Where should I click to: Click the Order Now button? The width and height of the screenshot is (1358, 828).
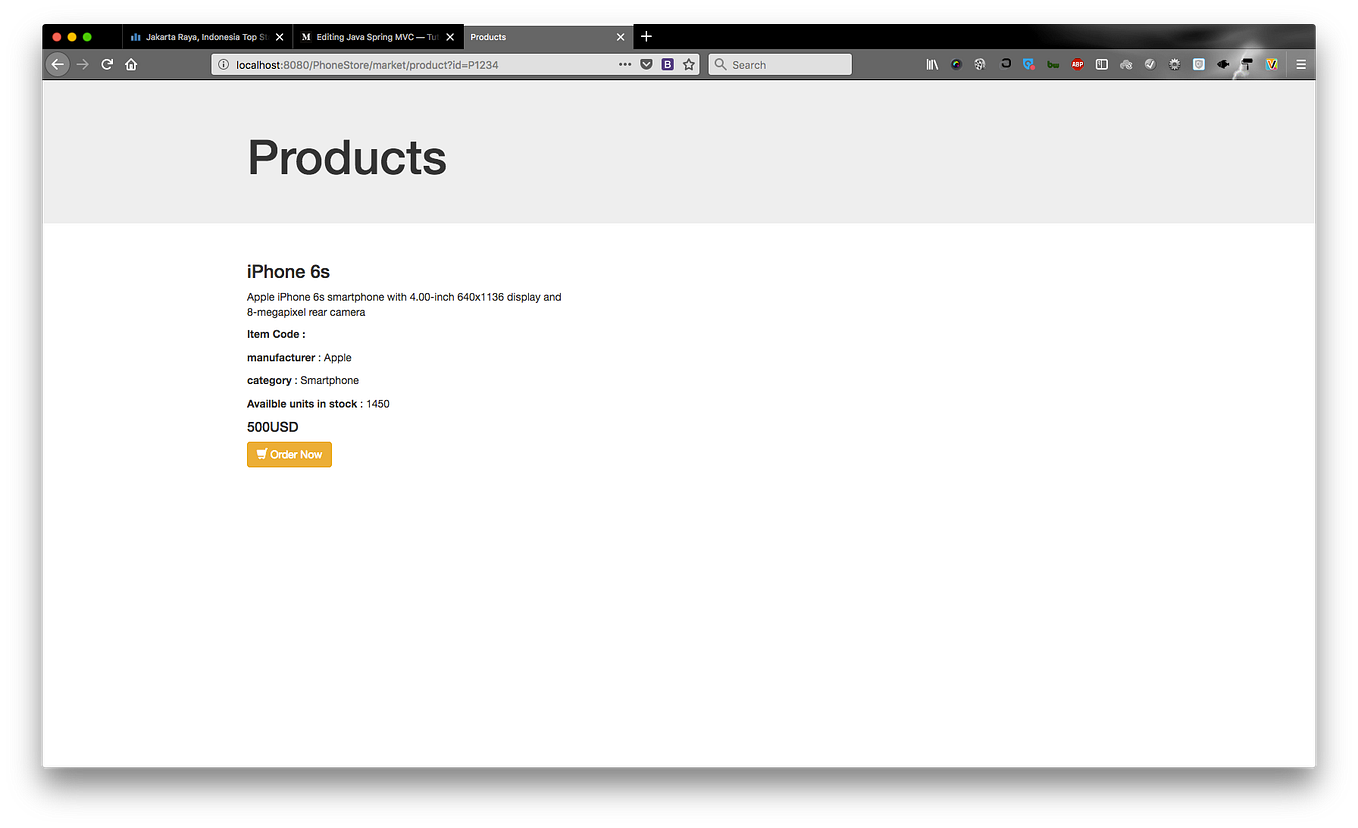coord(289,454)
